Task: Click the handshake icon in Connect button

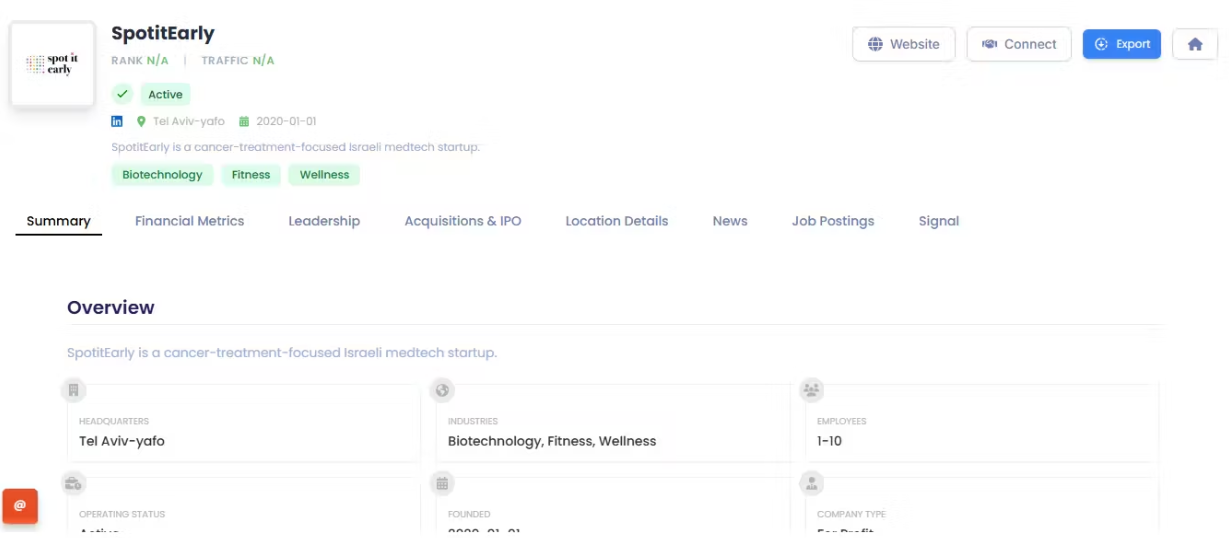Action: click(990, 44)
